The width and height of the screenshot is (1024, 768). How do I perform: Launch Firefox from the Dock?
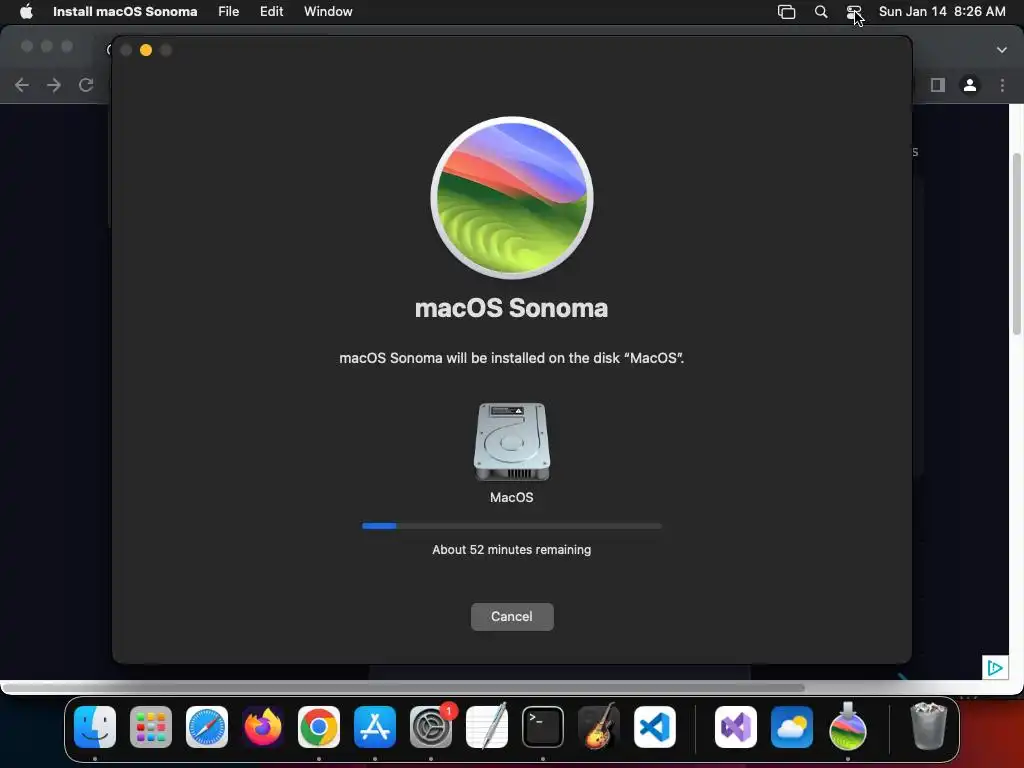pos(263,727)
